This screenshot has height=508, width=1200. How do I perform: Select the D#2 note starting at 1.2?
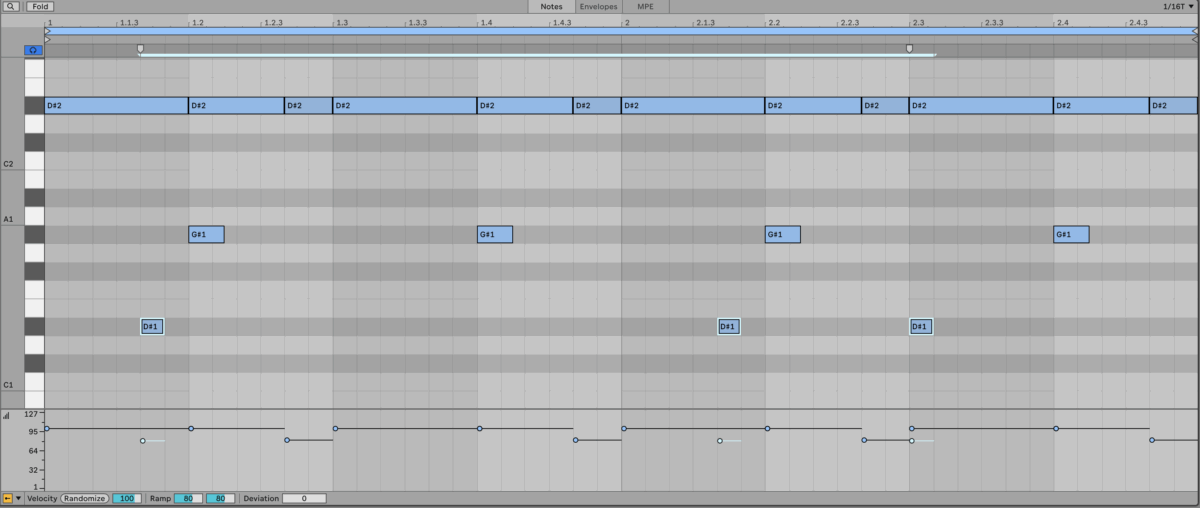coord(236,105)
